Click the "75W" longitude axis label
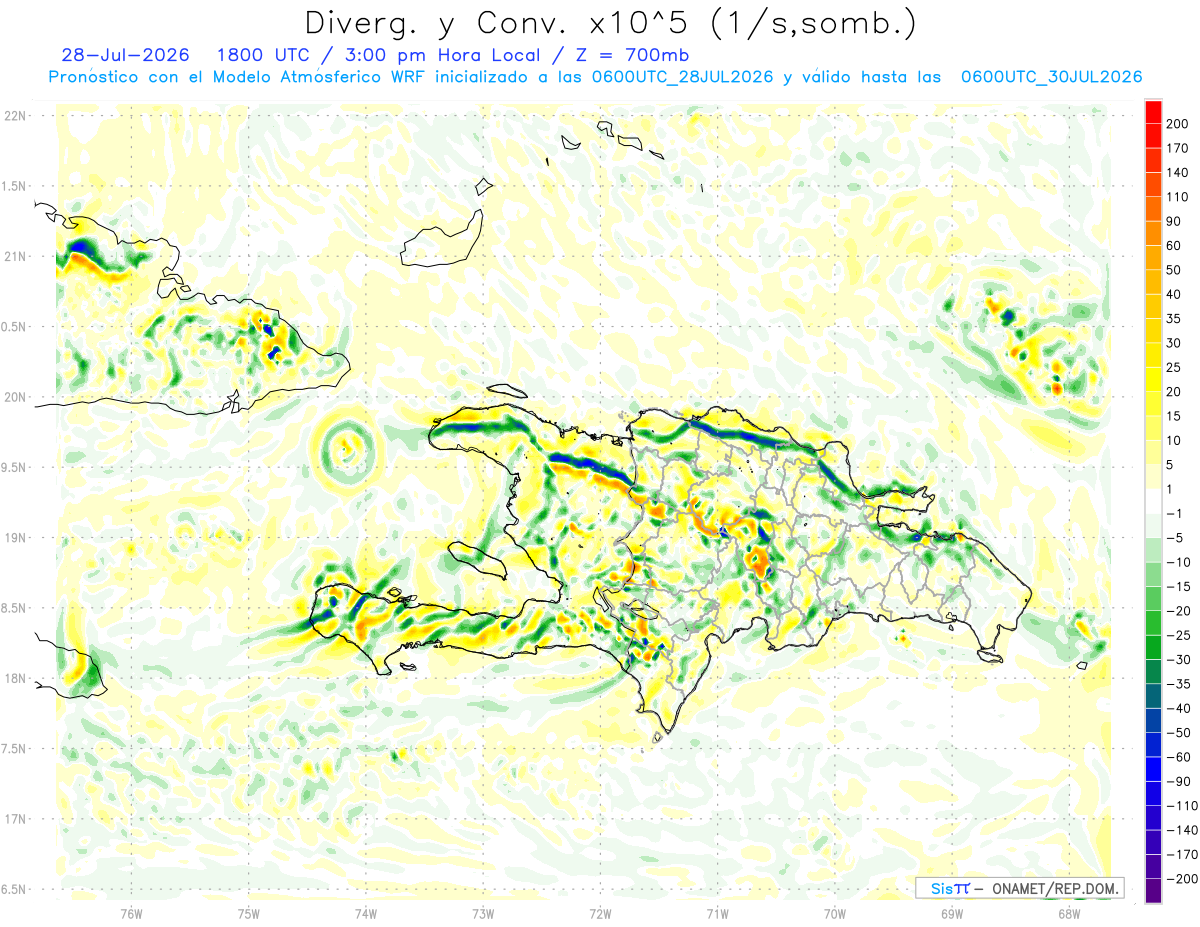This screenshot has height=927, width=1200. click(249, 914)
